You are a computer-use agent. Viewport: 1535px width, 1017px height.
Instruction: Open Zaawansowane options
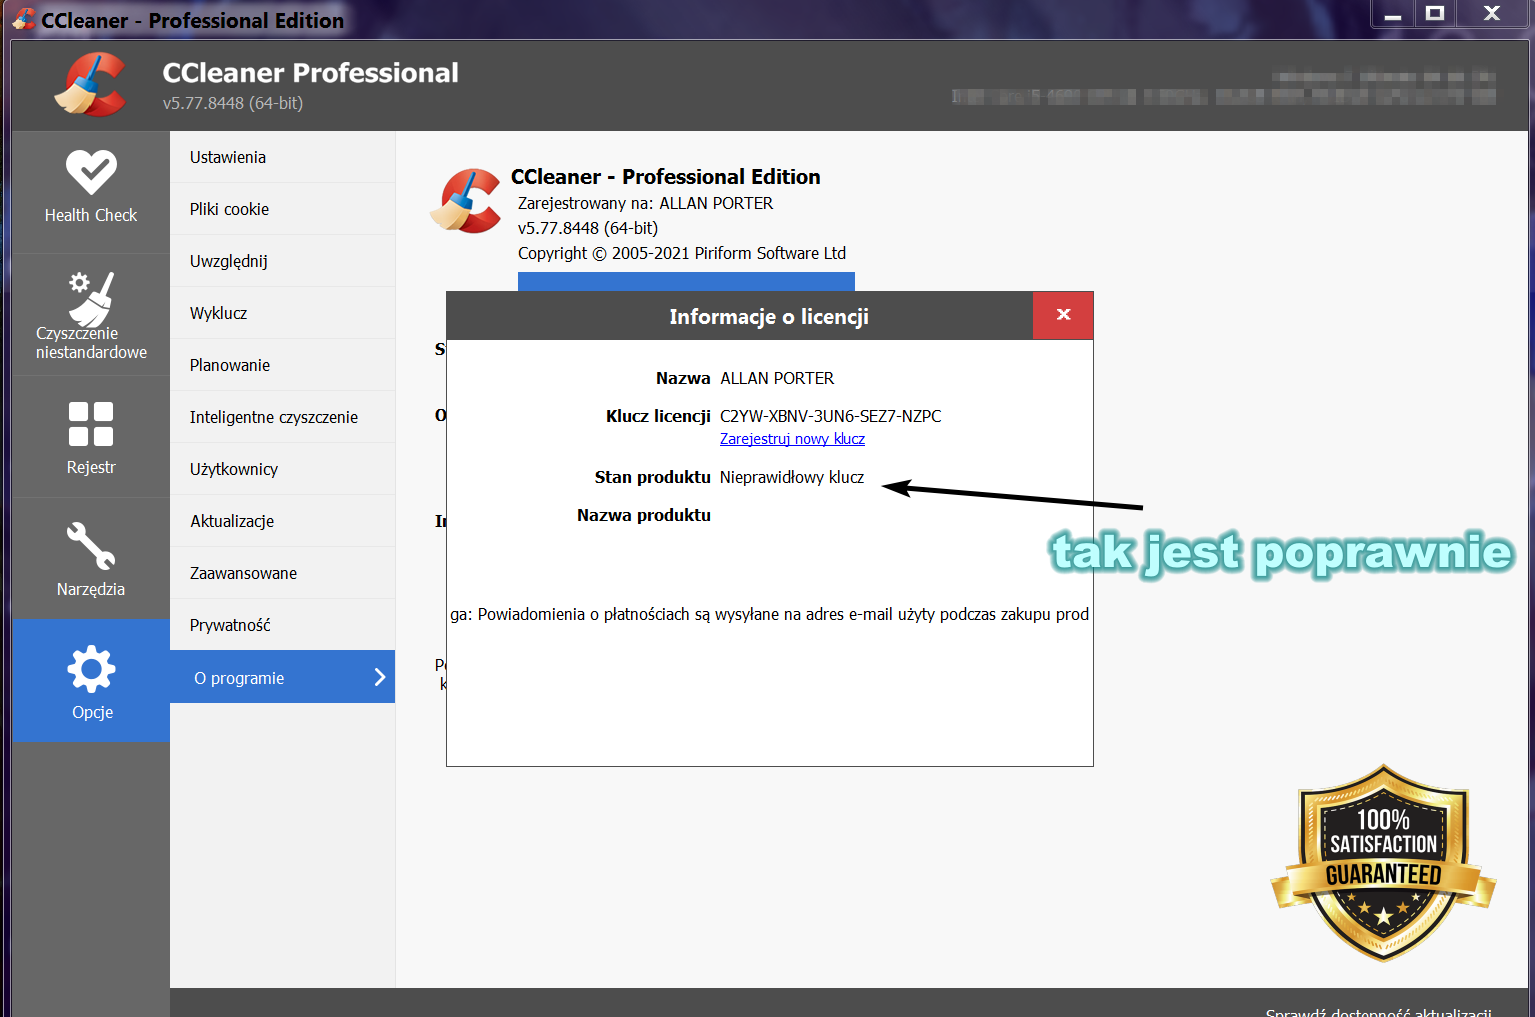click(x=282, y=573)
